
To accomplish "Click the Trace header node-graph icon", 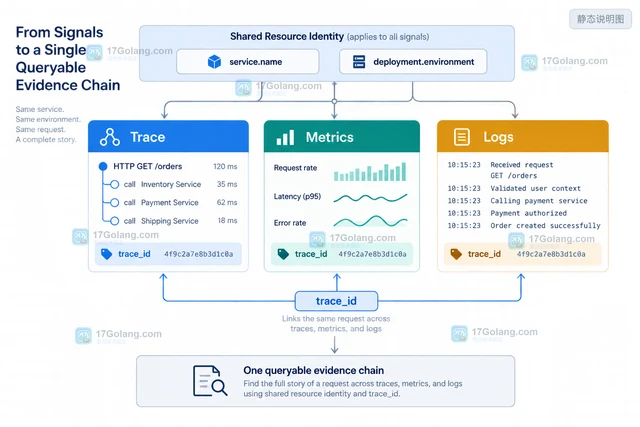I will pos(110,137).
